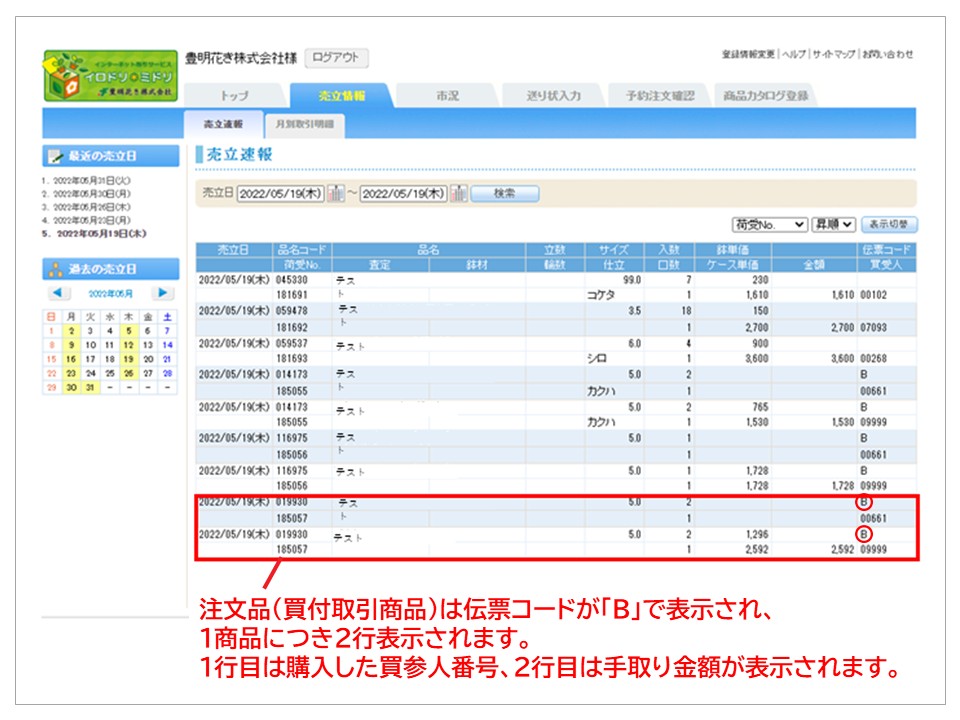The height and width of the screenshot is (720, 960).
Task: Go to next month in sales calendar
Action: (x=160, y=293)
